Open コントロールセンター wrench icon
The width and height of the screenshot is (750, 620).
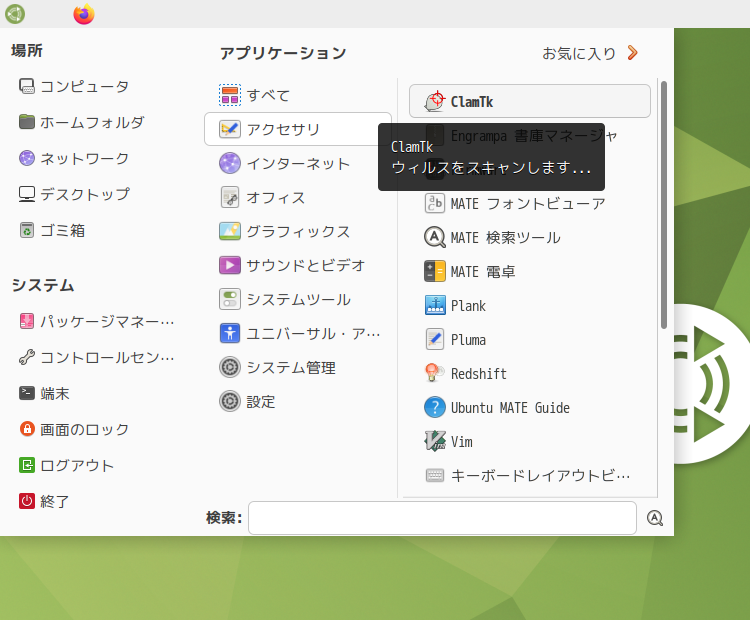pos(27,357)
